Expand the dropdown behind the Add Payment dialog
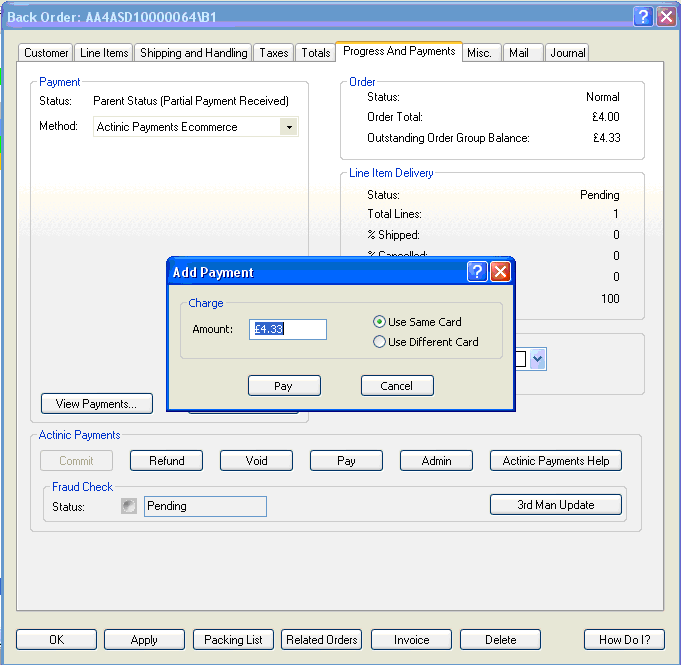Image resolution: width=681 pixels, height=665 pixels. tap(537, 359)
